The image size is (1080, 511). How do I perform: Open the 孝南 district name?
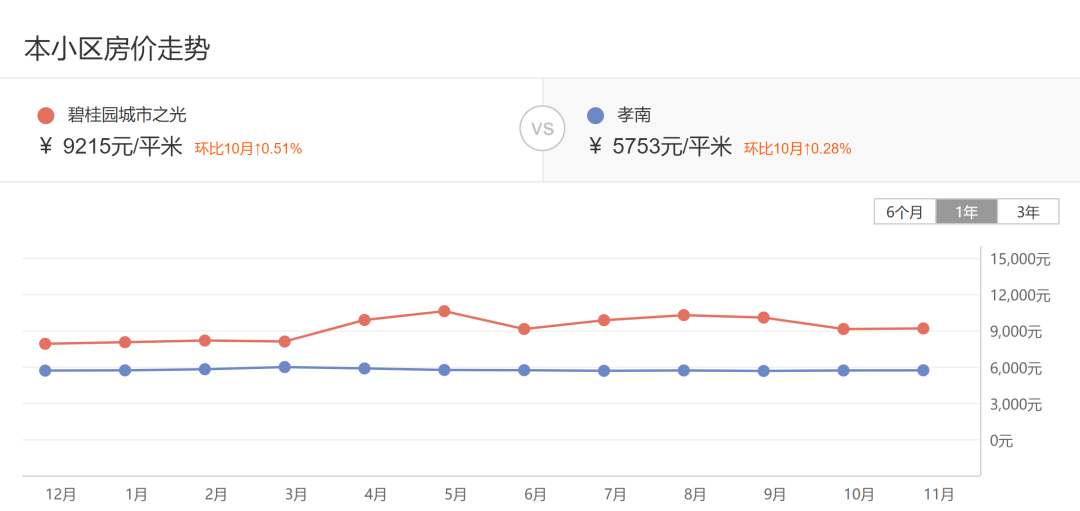[634, 115]
